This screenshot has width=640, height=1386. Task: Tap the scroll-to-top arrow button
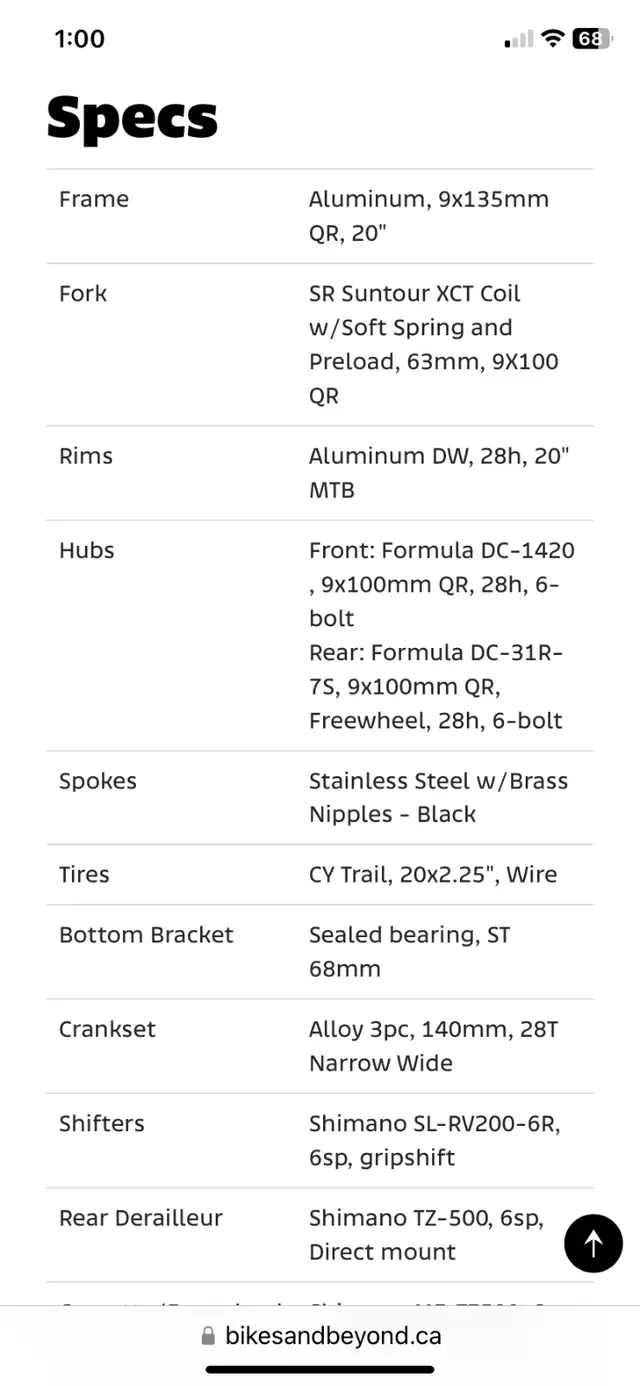tap(593, 1243)
